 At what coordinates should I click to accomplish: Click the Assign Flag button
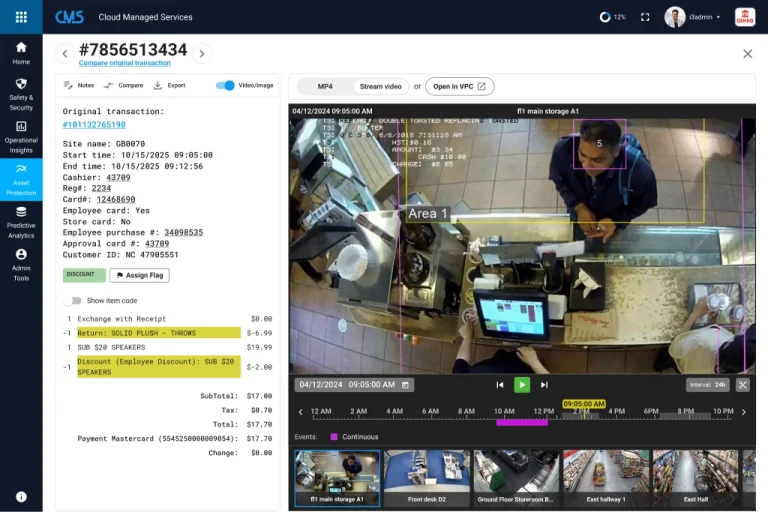coord(139,275)
